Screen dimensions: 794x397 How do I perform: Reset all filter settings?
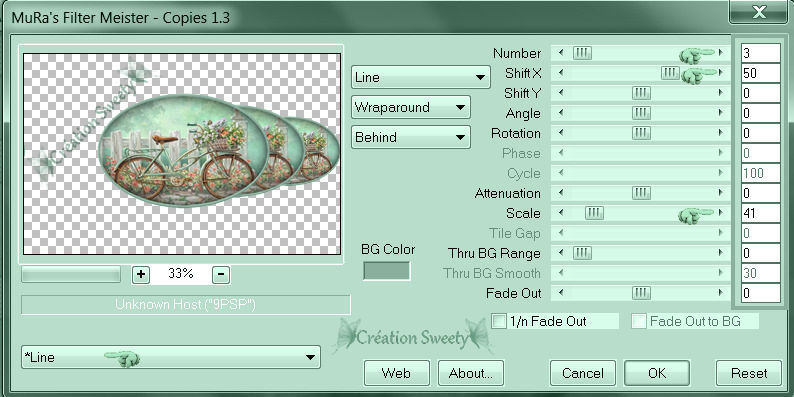click(x=749, y=374)
